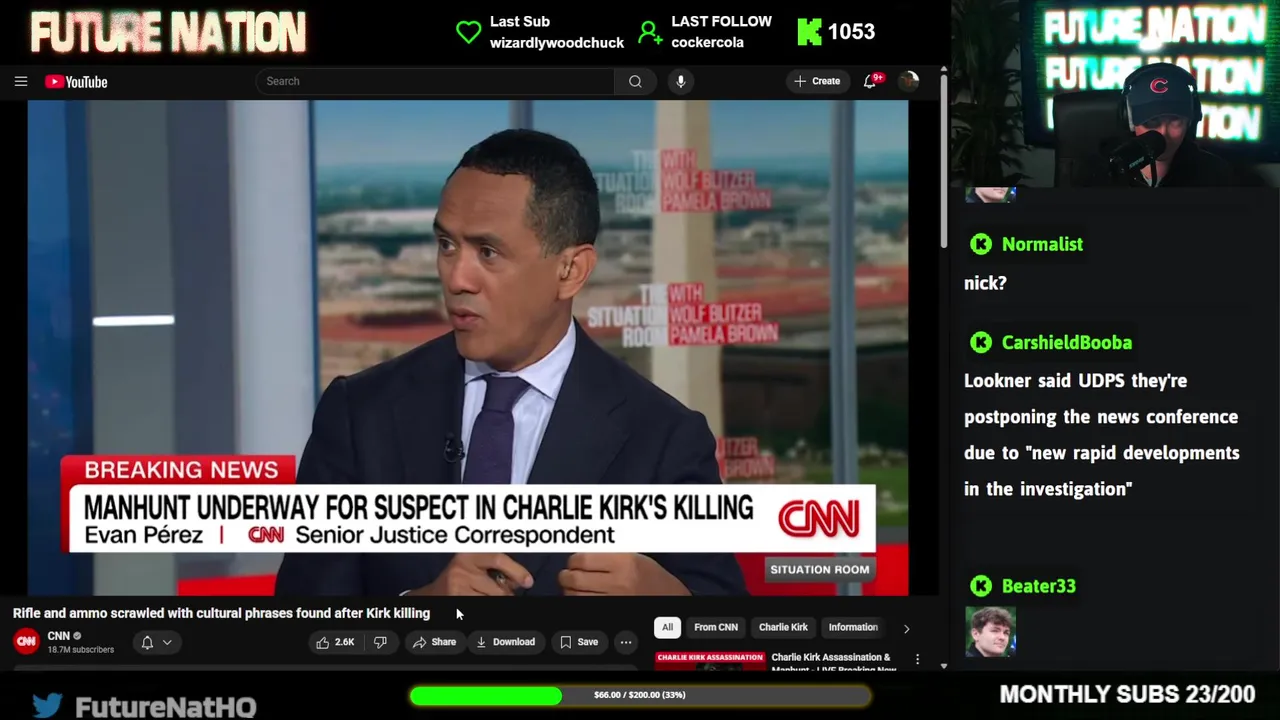Click chat username Normalist
Viewport: 1280px width, 720px height.
pos(1042,244)
